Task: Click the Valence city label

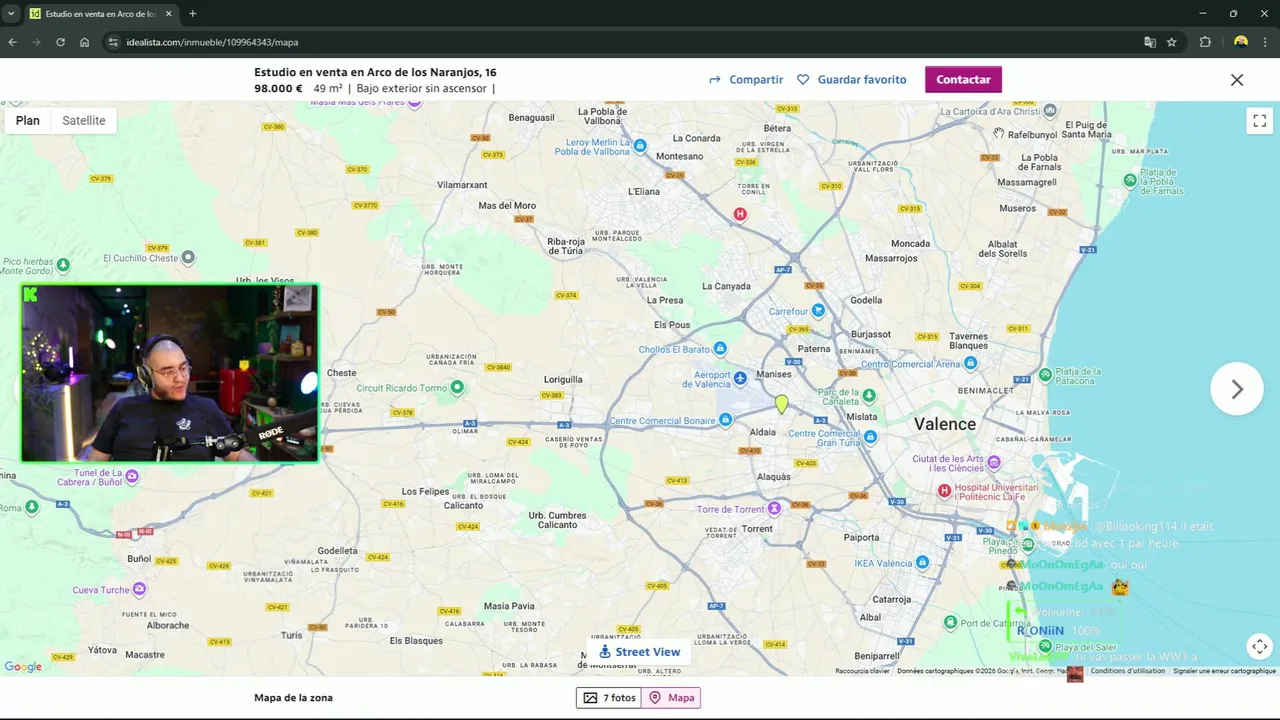Action: pos(944,424)
